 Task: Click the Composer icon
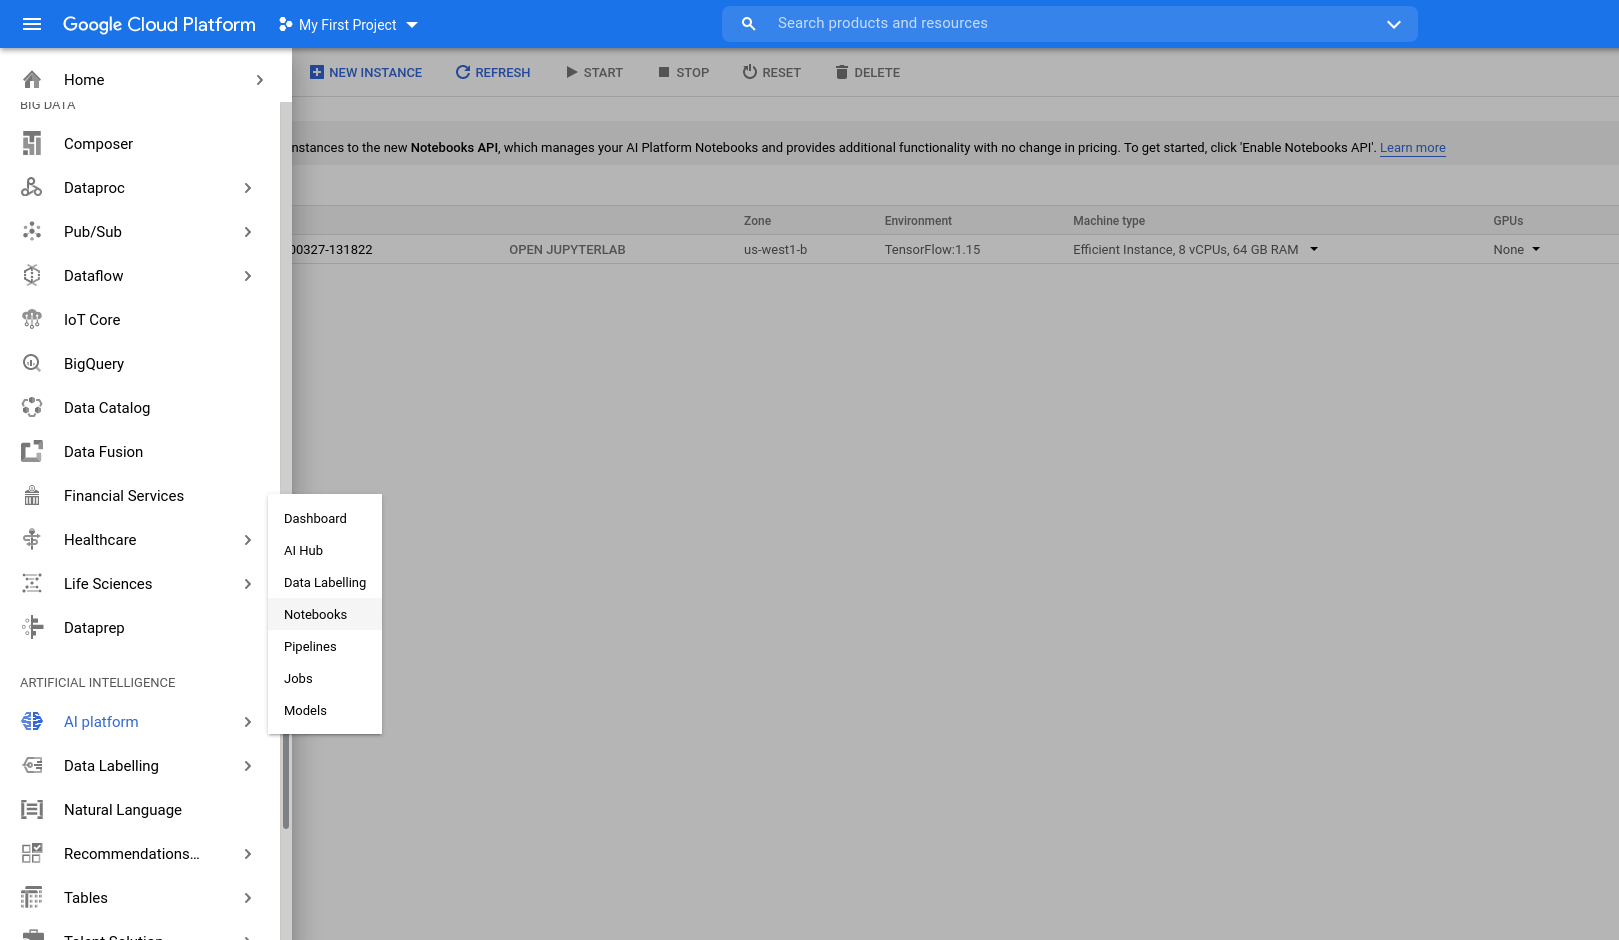point(32,144)
